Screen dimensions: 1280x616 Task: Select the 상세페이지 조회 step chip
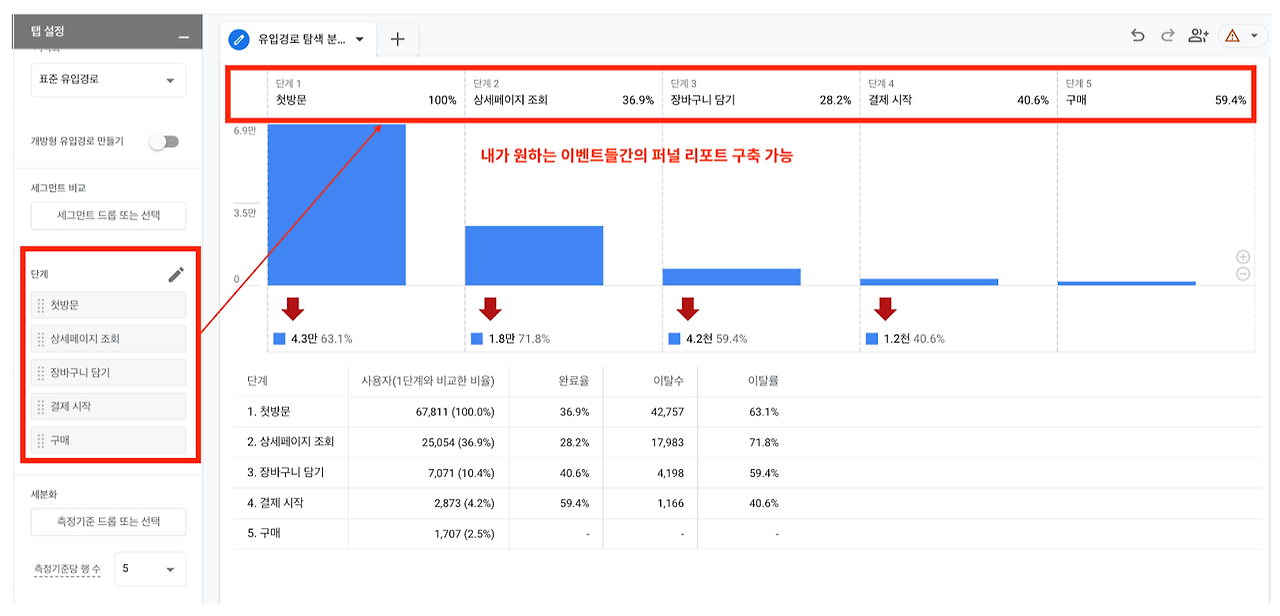pos(108,339)
